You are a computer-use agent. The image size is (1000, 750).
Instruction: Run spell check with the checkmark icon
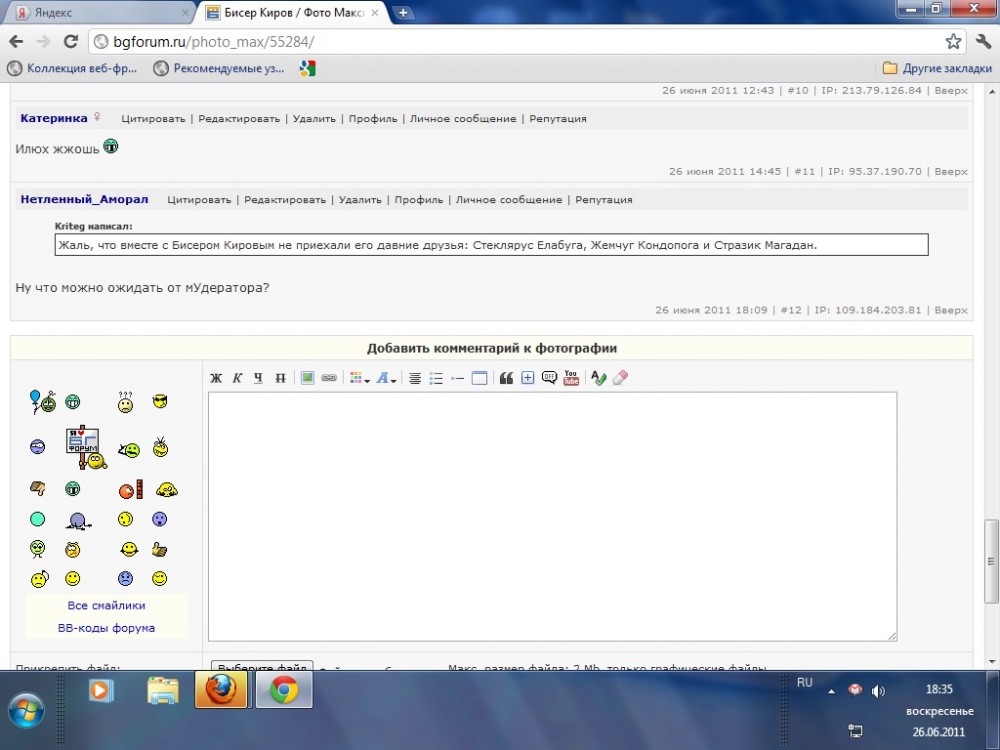[598, 378]
